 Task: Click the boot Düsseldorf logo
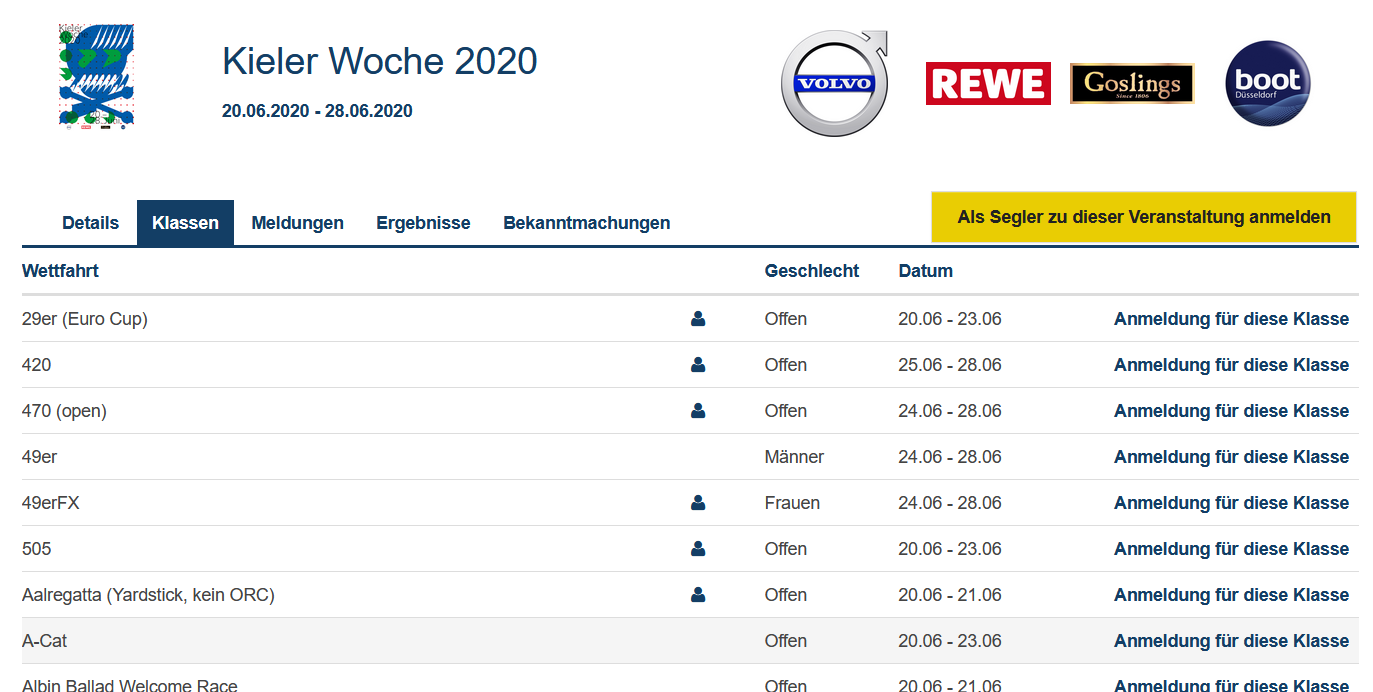[x=1267, y=84]
